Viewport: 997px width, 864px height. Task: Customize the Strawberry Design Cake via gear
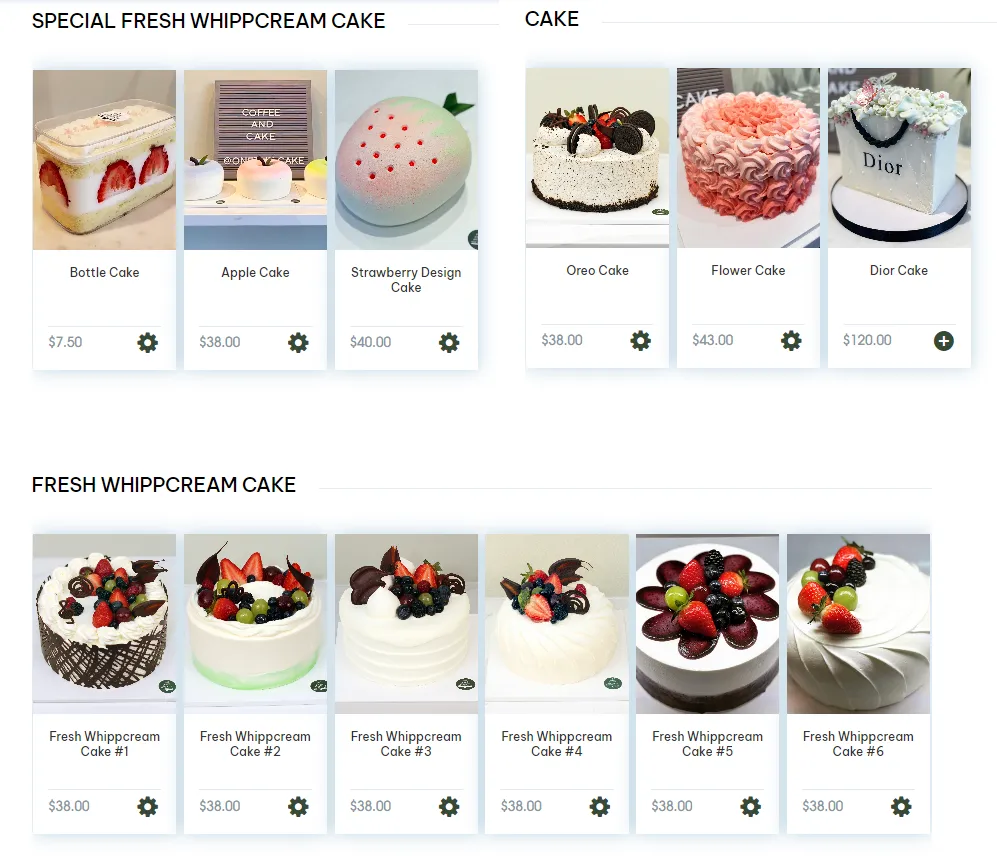coord(449,343)
